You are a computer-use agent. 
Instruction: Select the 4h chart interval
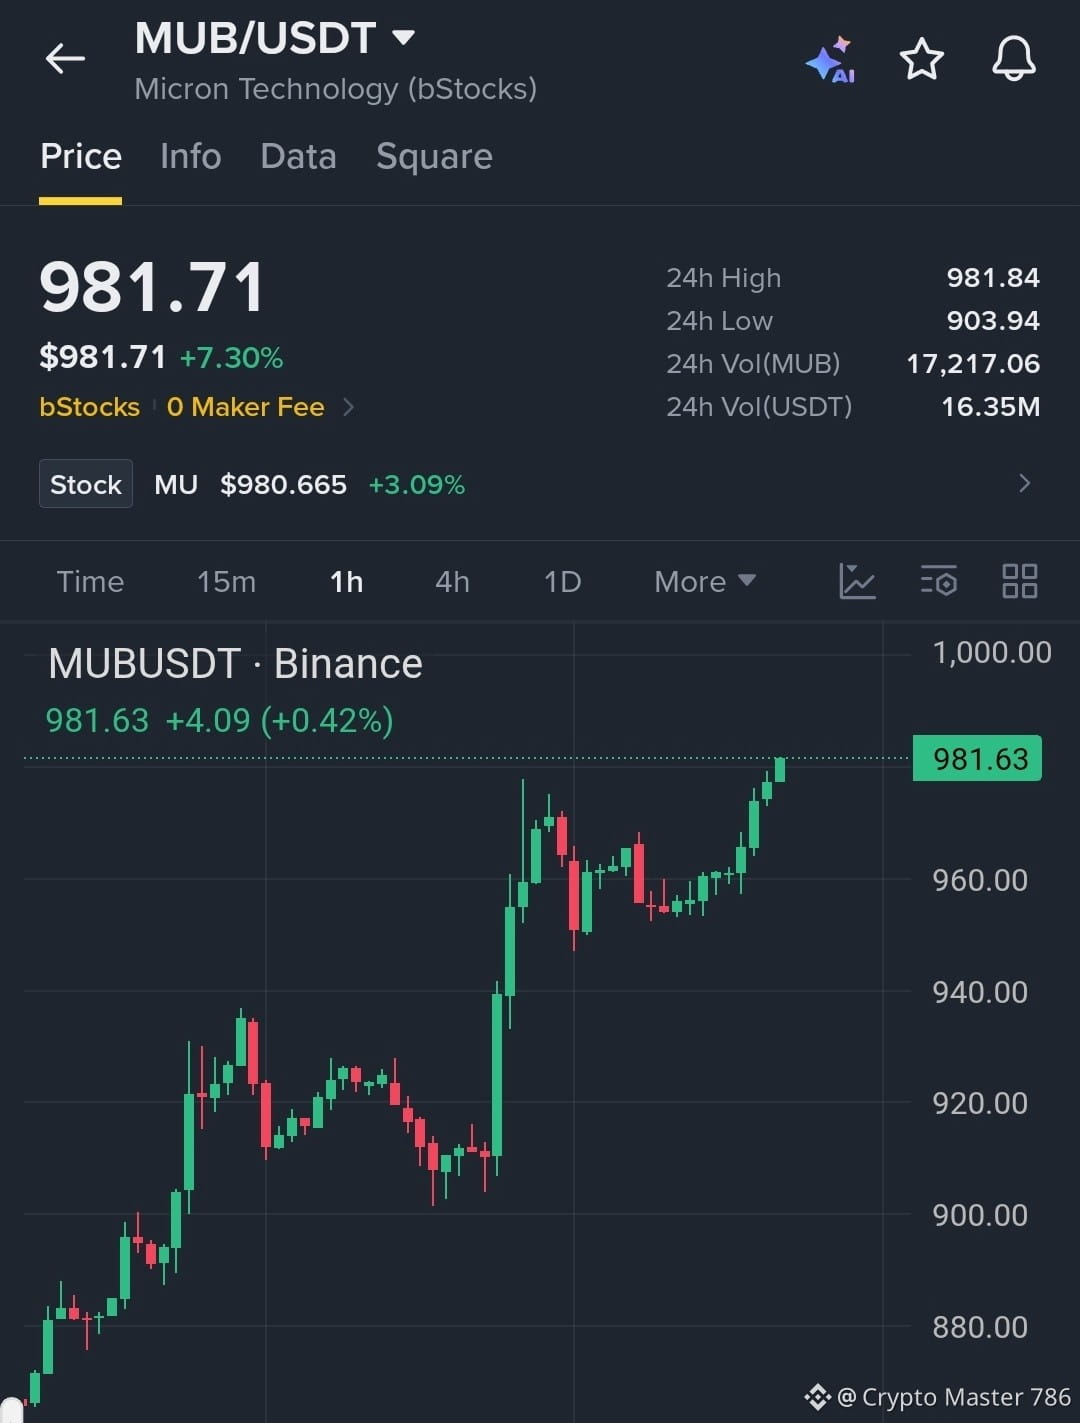tap(452, 581)
